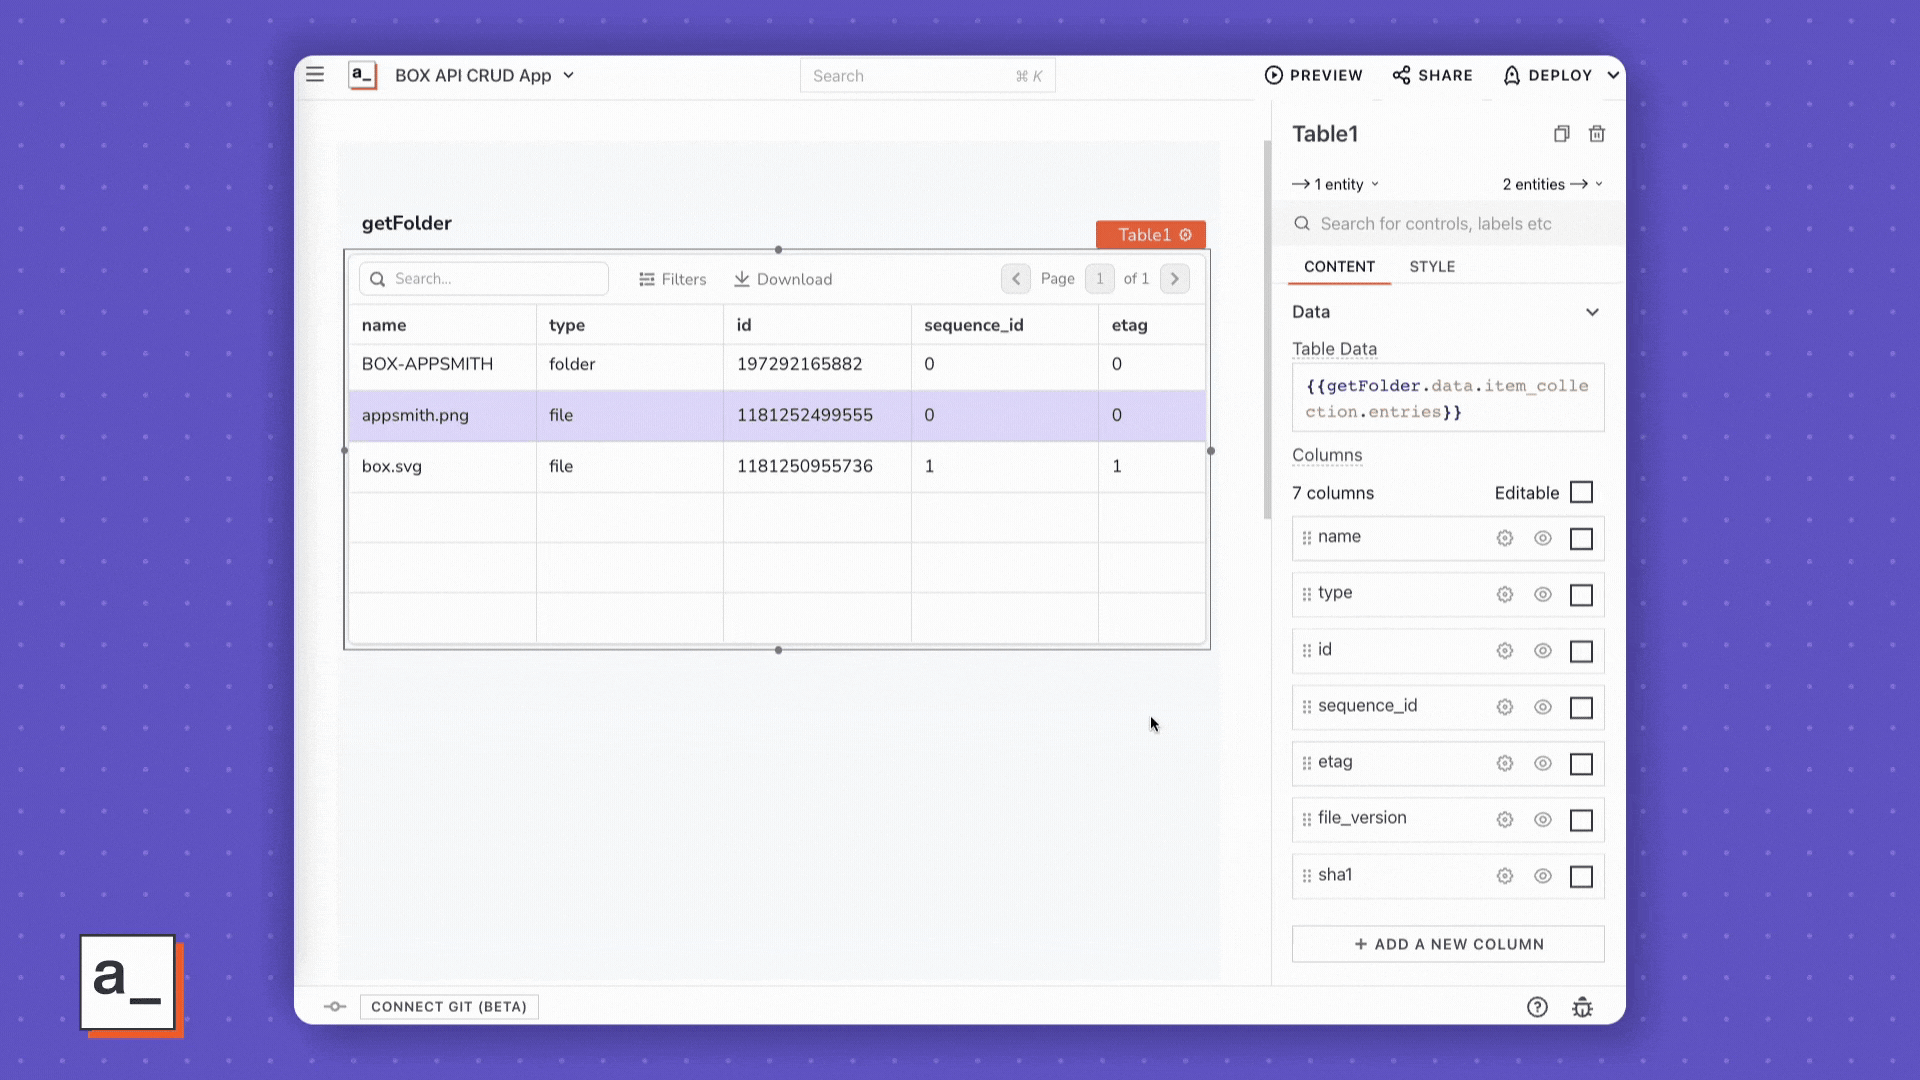This screenshot has height=1080, width=1920.
Task: Select the appsmith.png row
Action: pyautogui.click(x=777, y=415)
